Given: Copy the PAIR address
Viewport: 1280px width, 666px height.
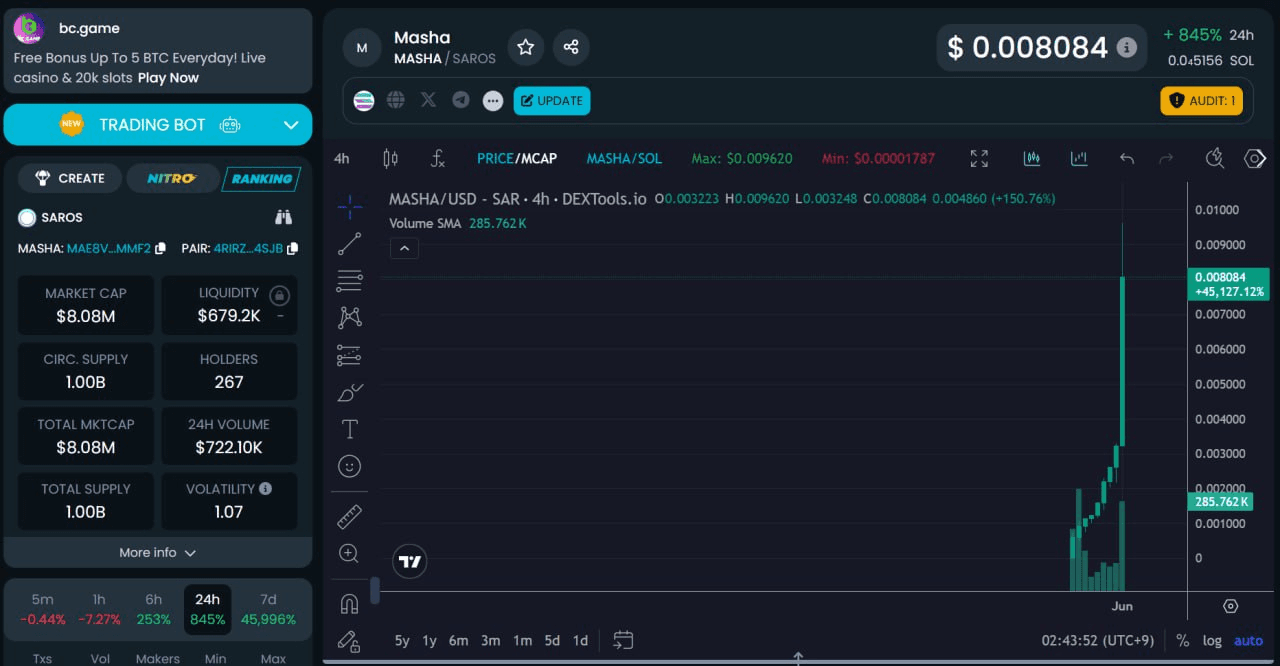Looking at the screenshot, I should (292, 248).
